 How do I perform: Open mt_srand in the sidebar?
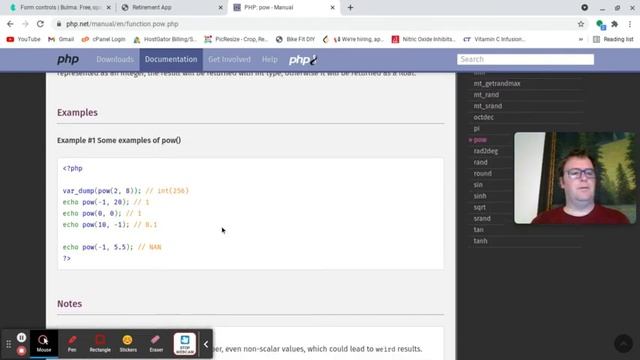[488, 106]
